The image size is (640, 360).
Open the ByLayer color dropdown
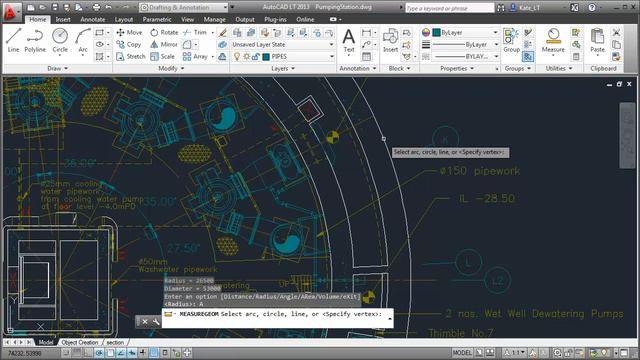pyautogui.click(x=466, y=32)
